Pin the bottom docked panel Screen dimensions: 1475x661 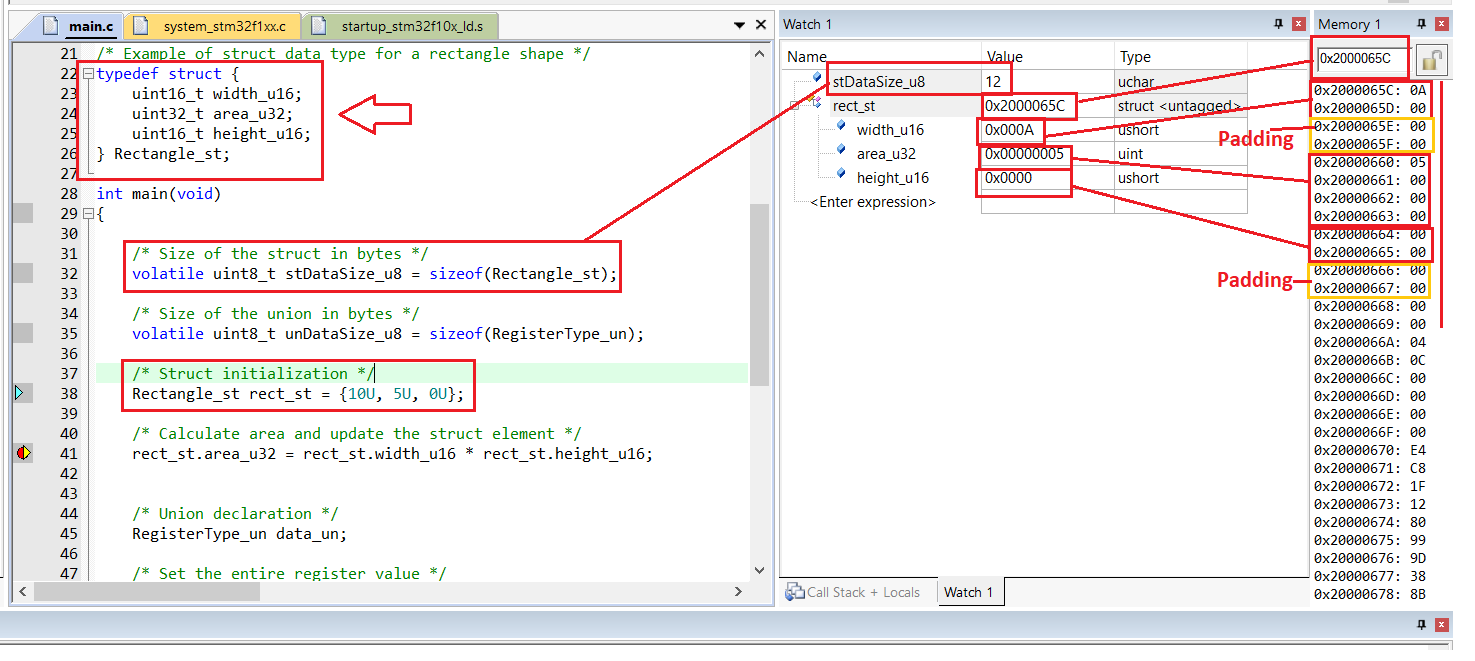tap(1422, 625)
